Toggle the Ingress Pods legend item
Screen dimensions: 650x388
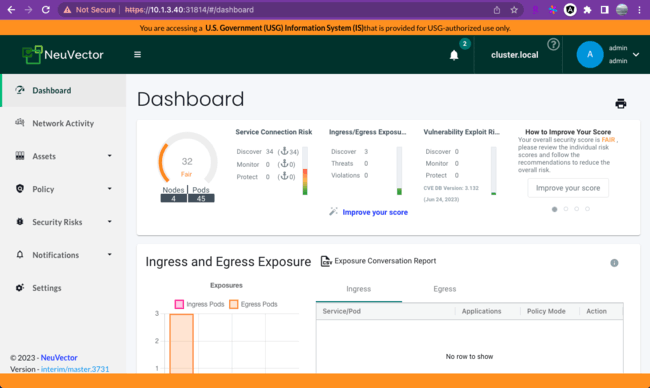[x=199, y=304]
